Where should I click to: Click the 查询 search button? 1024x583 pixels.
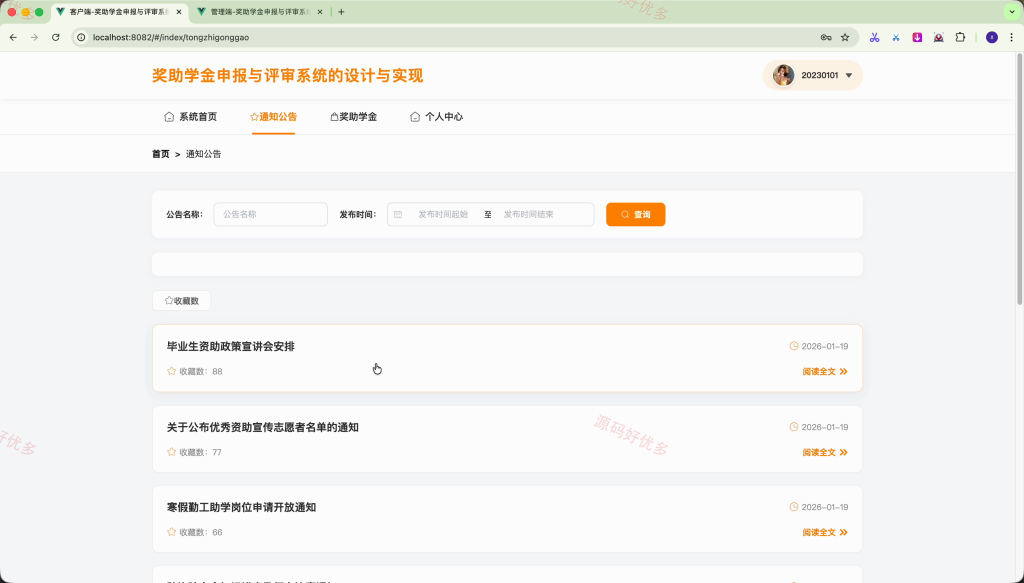pos(635,214)
